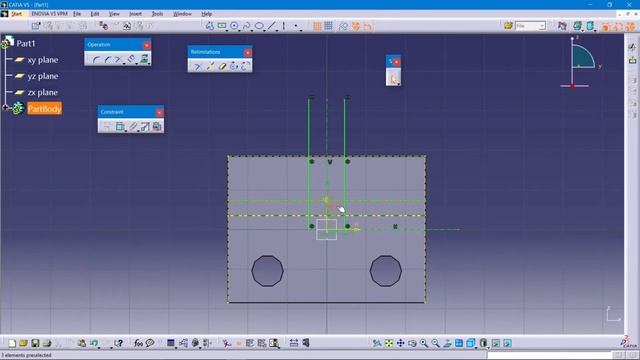
Task: Click Save icon in bottom toolbar
Action: pyautogui.click(x=35, y=343)
